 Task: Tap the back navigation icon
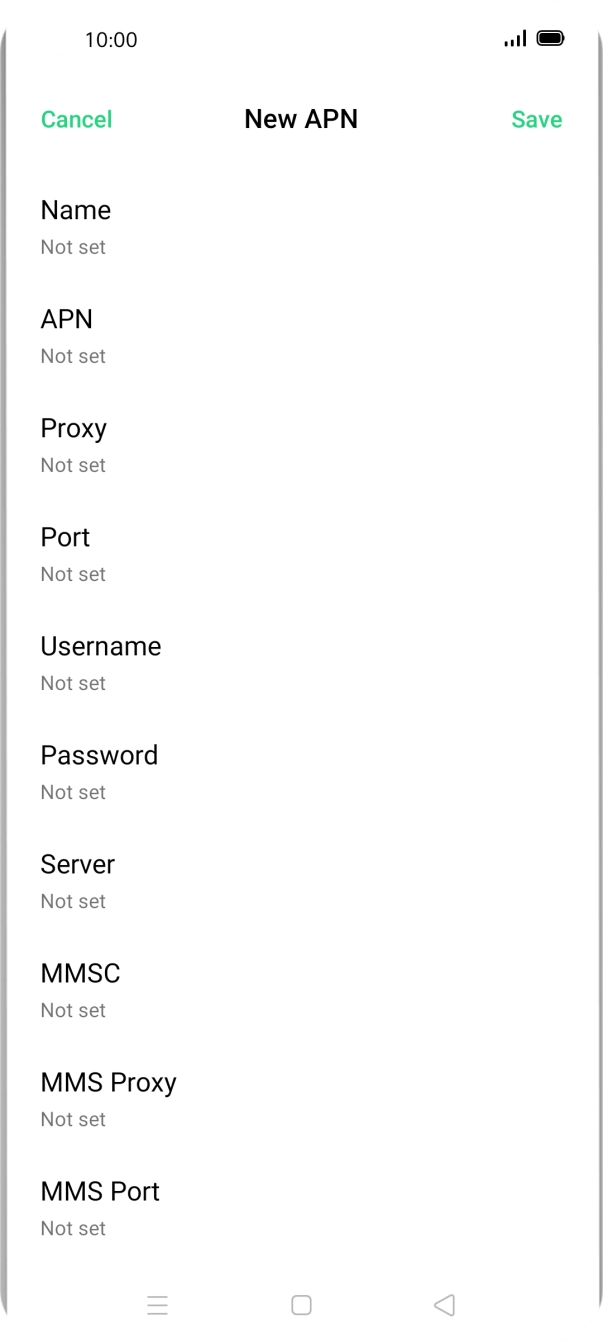click(443, 1304)
